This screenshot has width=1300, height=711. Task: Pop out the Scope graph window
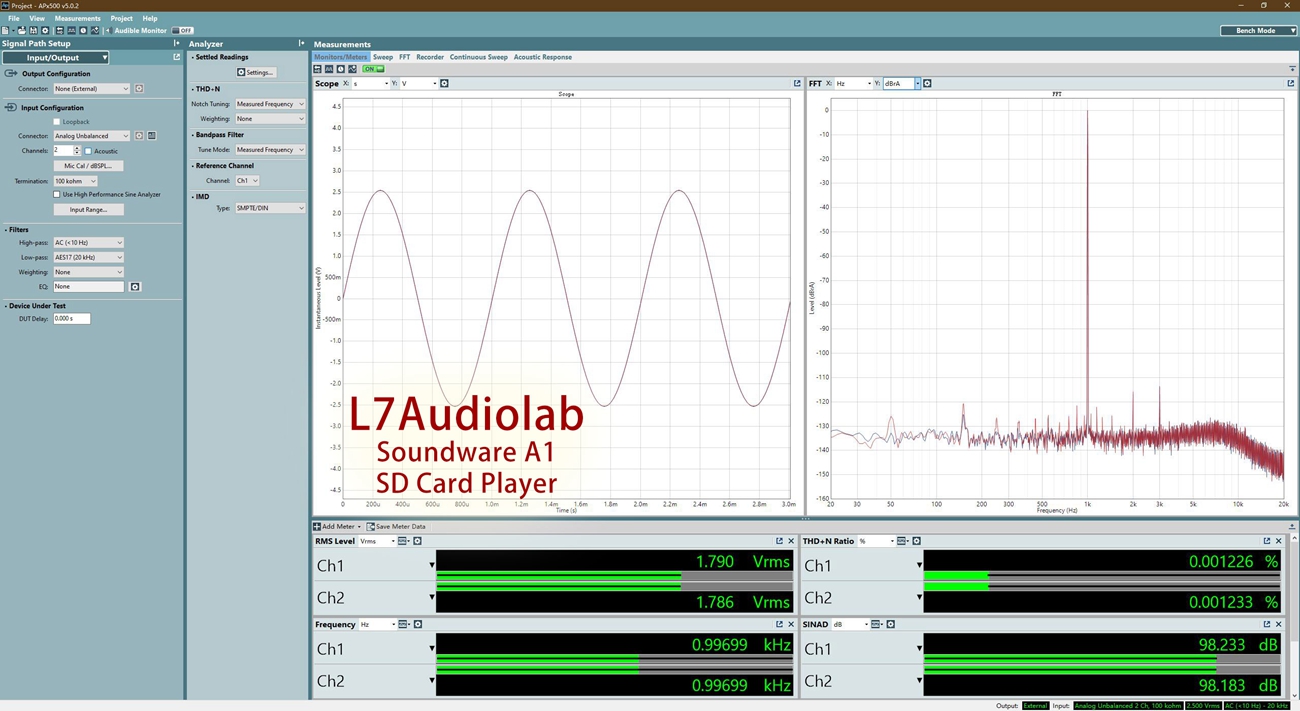797,84
